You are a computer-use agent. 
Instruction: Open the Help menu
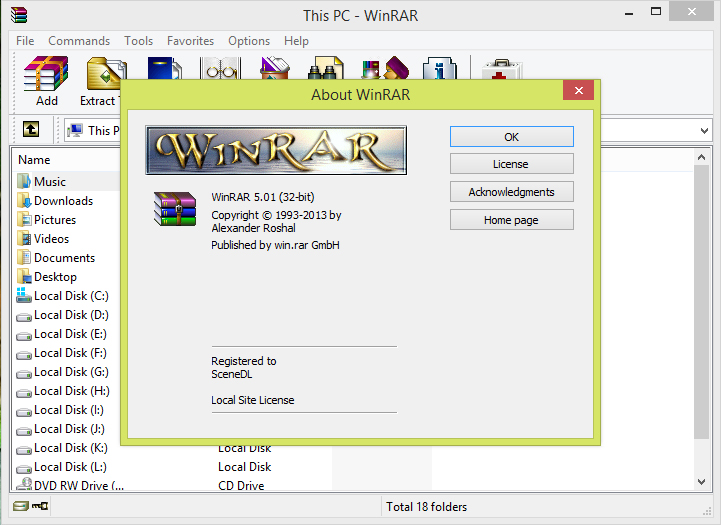point(296,41)
